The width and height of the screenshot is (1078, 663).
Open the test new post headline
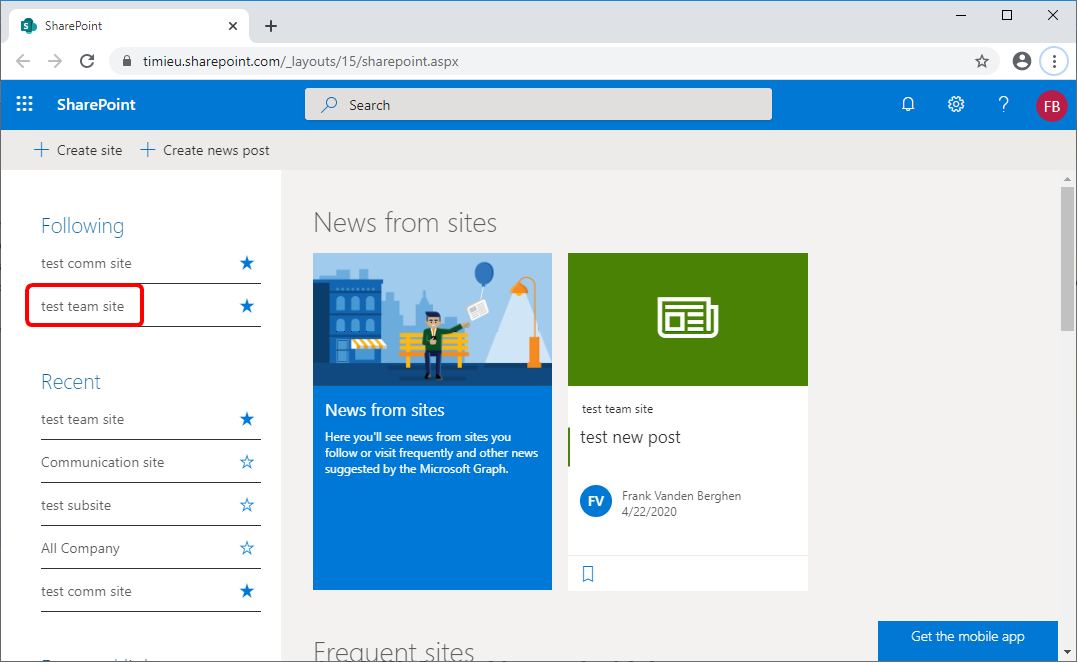click(x=630, y=437)
